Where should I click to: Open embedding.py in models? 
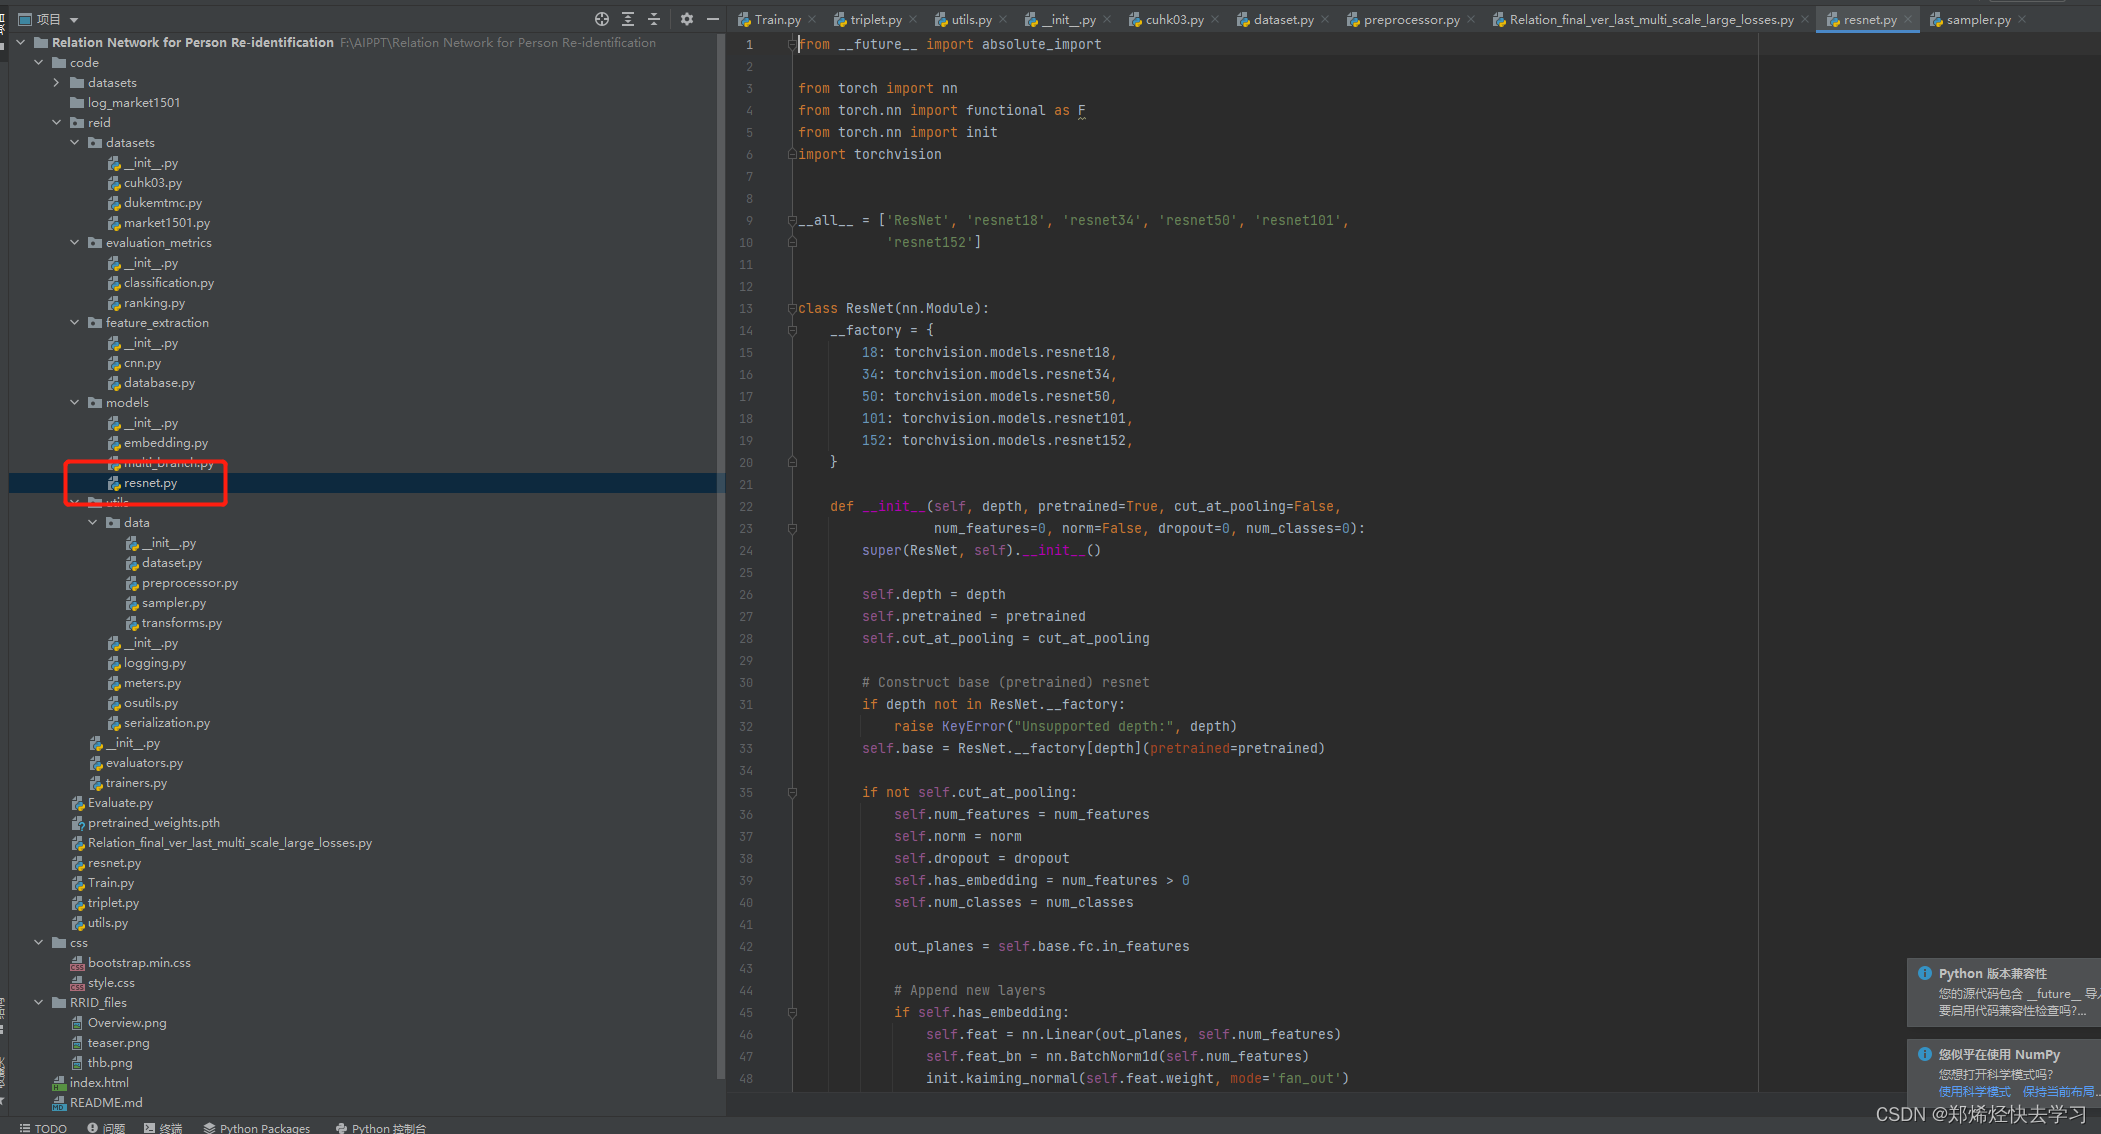pyautogui.click(x=165, y=442)
